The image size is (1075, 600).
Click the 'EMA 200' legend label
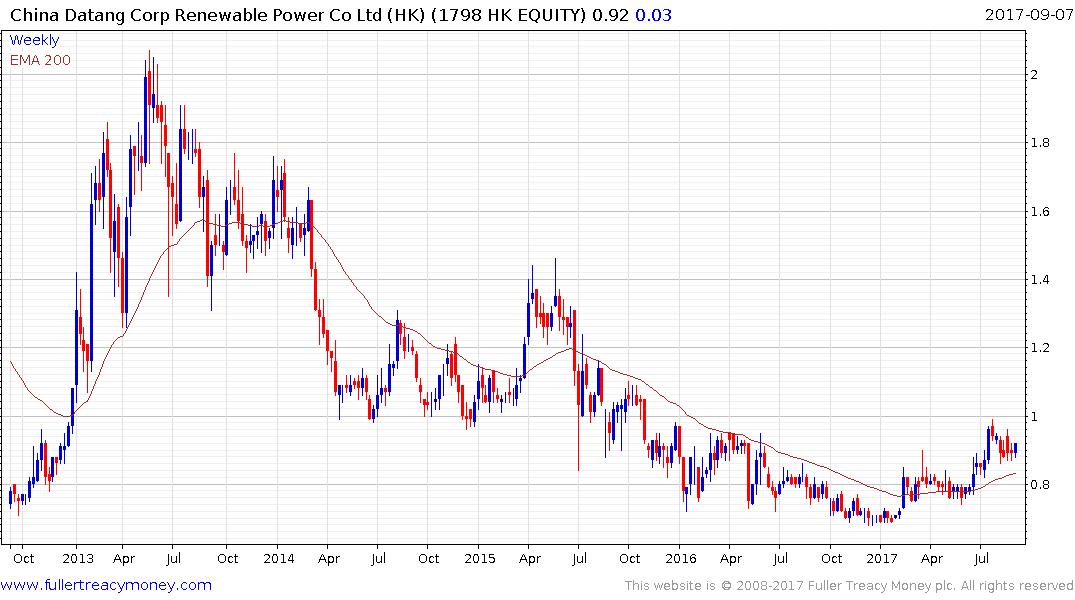[40, 60]
